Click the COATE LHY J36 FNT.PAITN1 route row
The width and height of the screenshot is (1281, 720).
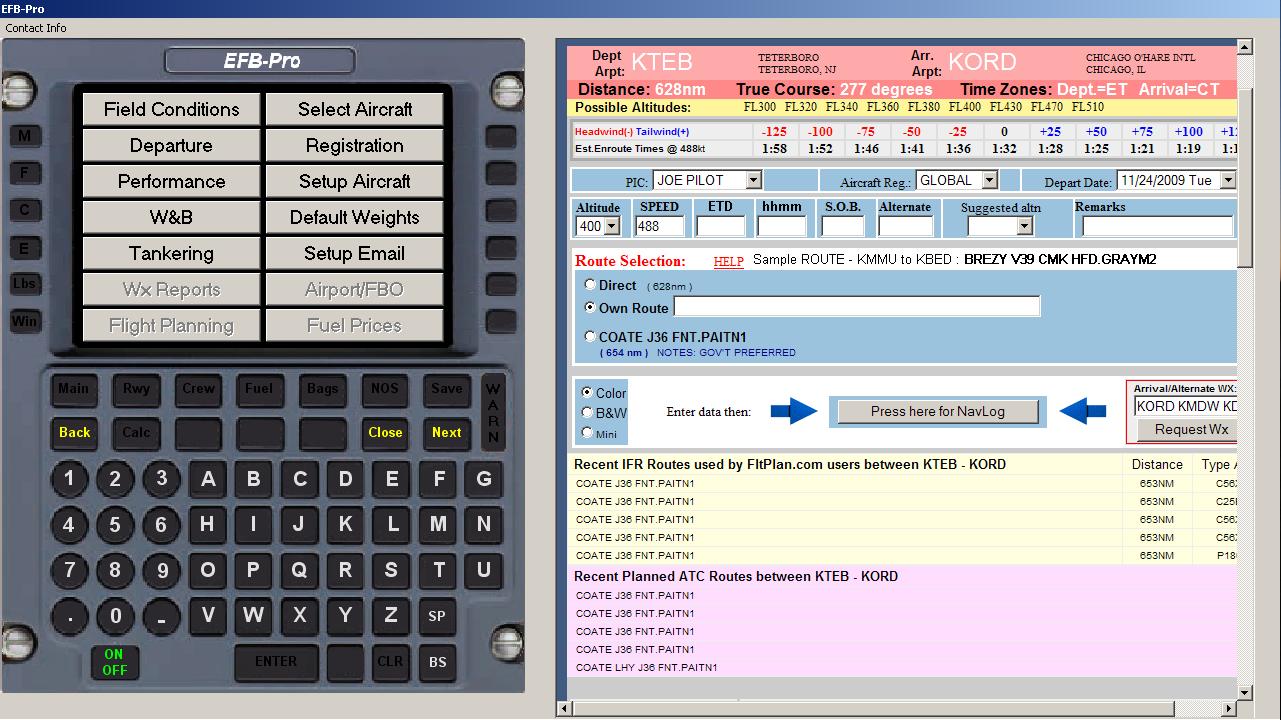pyautogui.click(x=902, y=668)
